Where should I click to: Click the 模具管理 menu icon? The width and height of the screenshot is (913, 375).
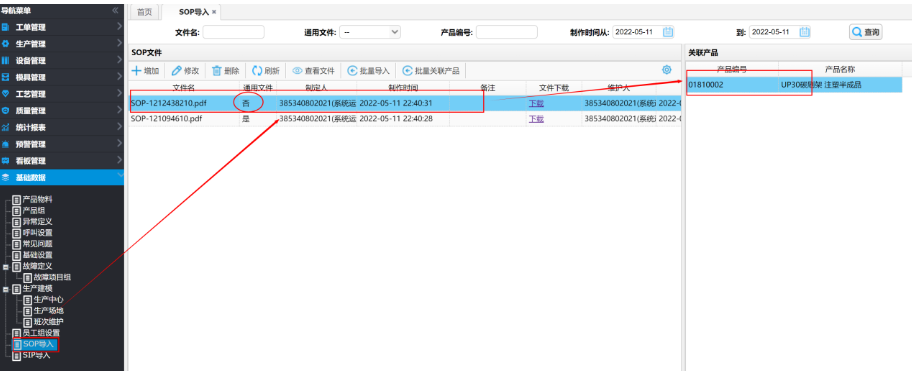click(x=5, y=77)
